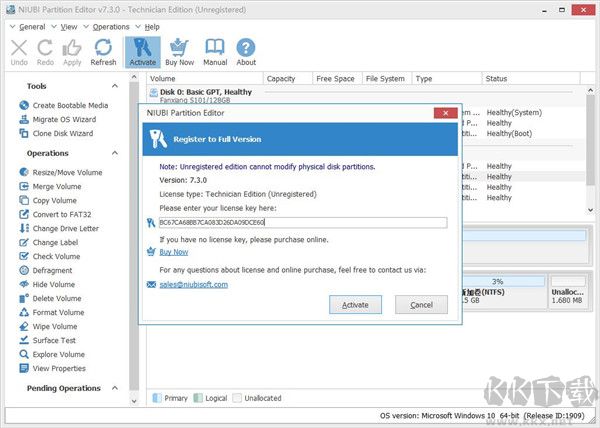Image resolution: width=600 pixels, height=428 pixels.
Task: Click the sales@niubisoft.com email link
Action: tap(194, 285)
